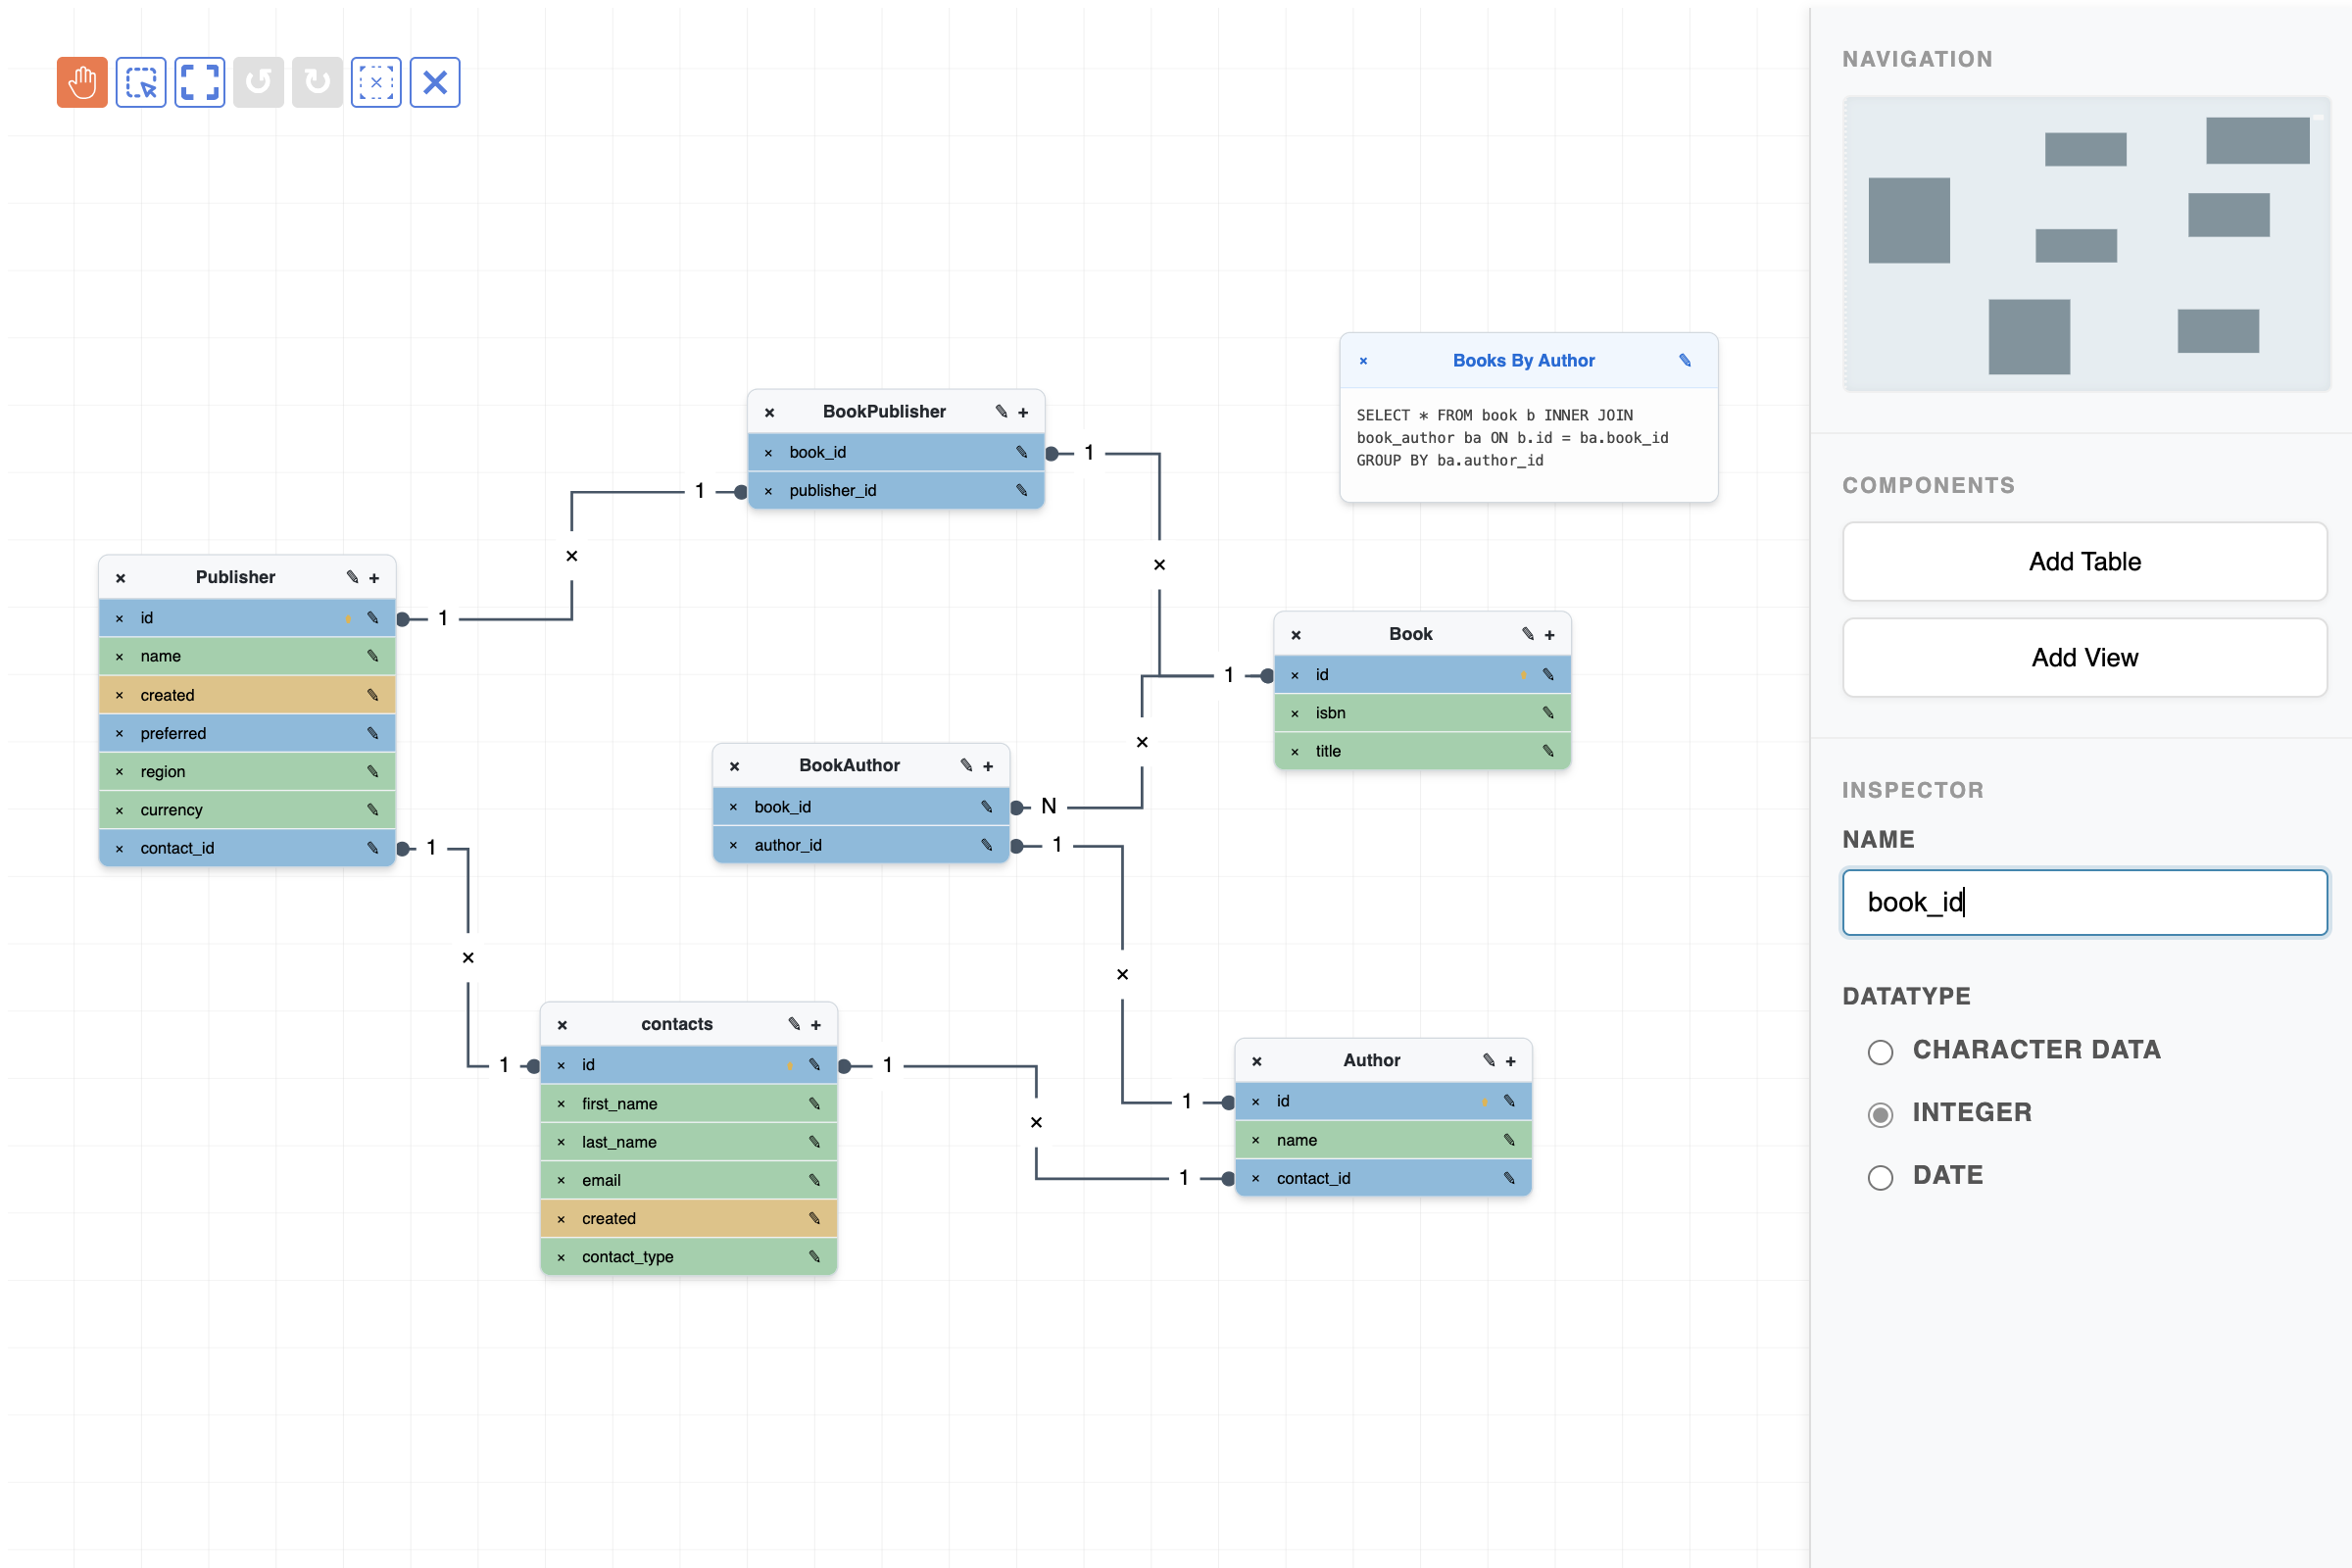Select the Publisher created column row

pyautogui.click(x=247, y=695)
